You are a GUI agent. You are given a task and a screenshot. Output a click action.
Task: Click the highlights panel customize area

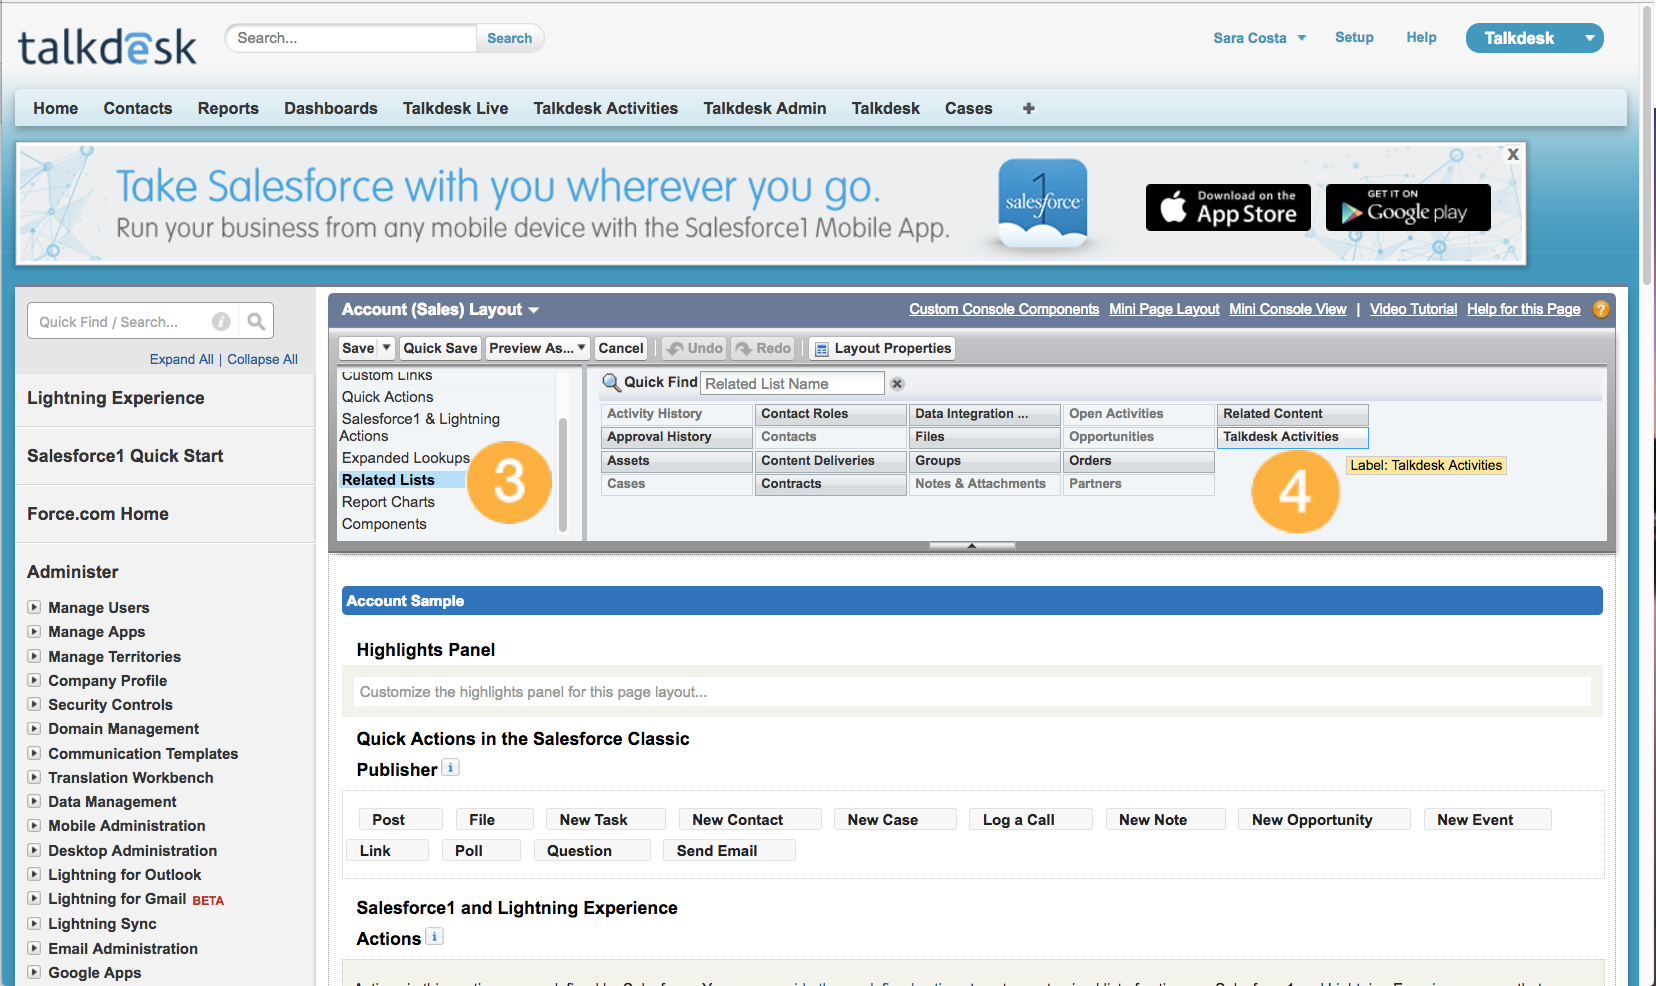971,692
